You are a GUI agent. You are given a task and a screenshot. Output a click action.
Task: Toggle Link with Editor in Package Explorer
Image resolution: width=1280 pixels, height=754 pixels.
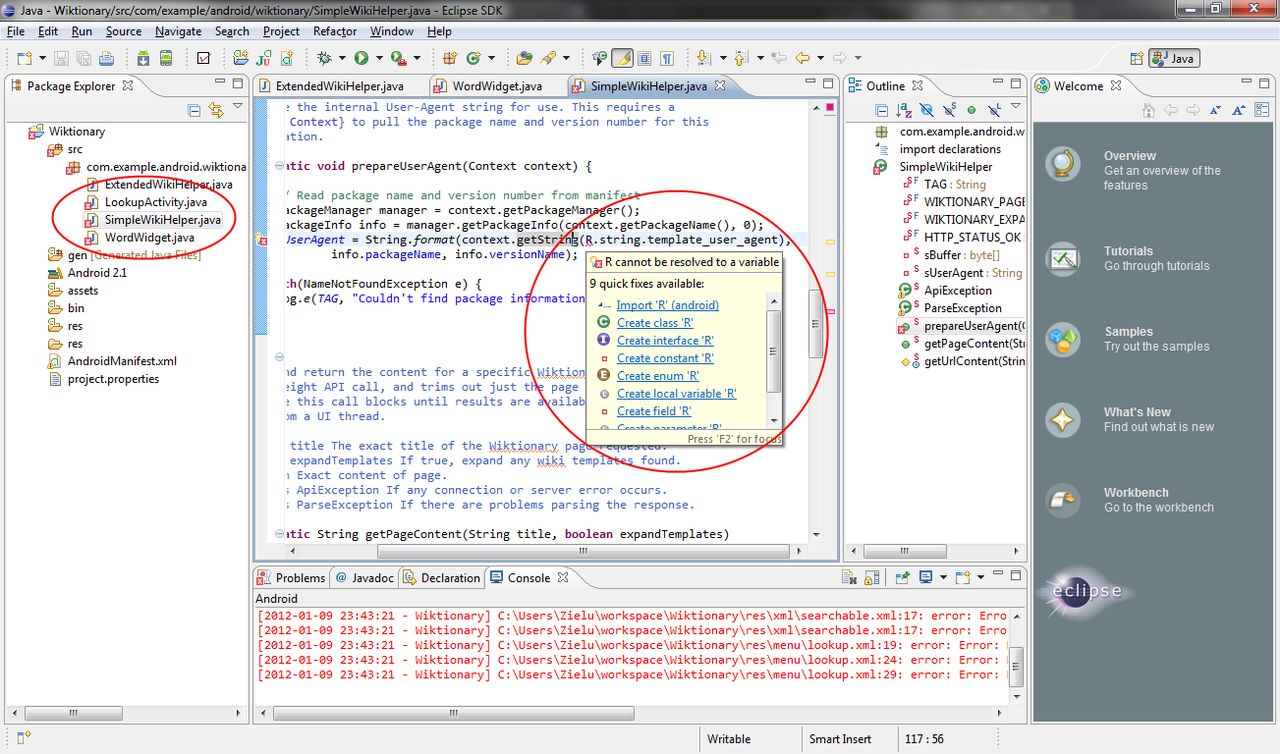[216, 110]
